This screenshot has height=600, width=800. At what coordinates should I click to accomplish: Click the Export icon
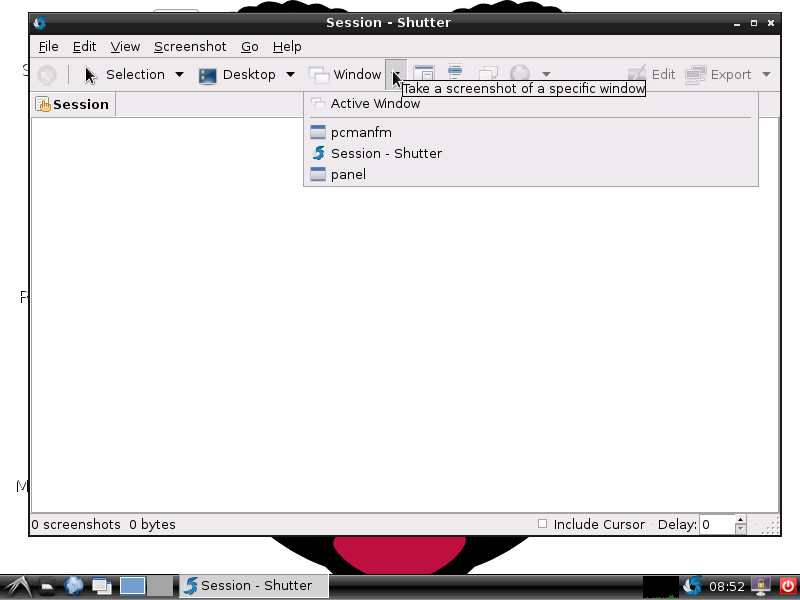696,74
